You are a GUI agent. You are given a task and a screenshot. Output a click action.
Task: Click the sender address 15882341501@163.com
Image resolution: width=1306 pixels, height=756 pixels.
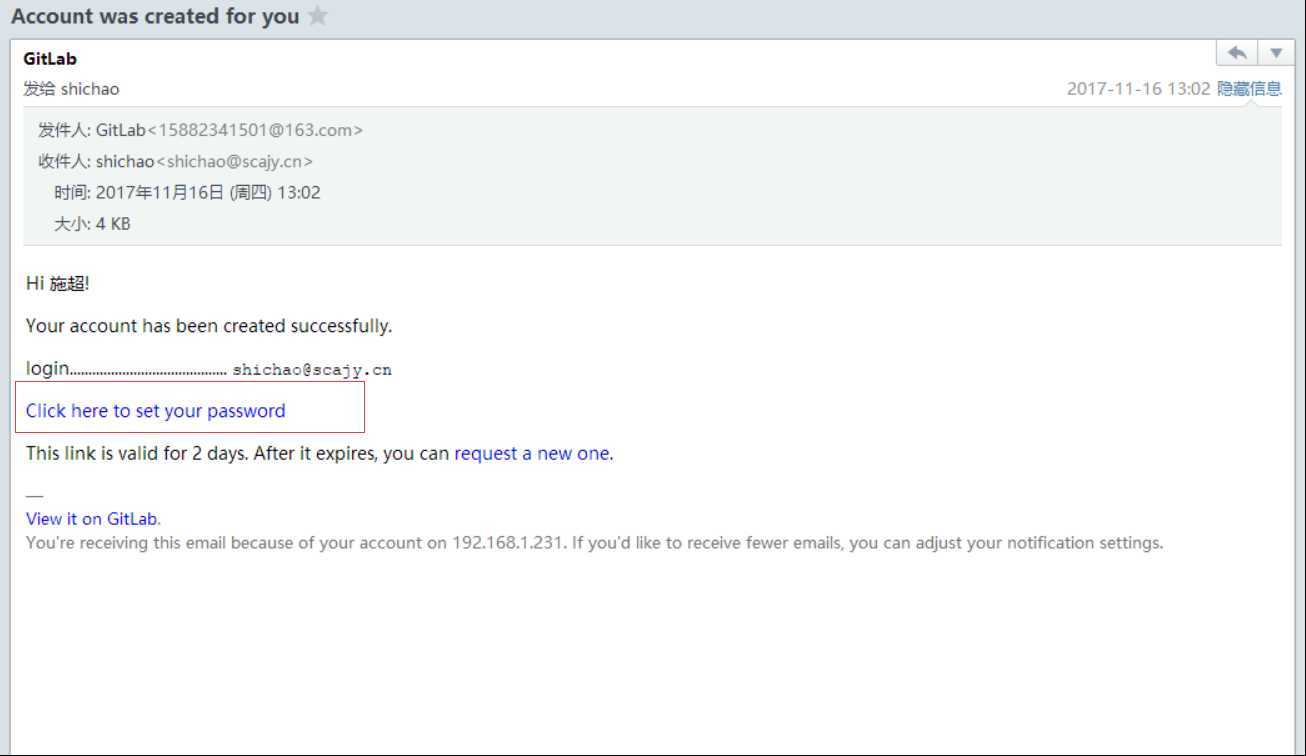[x=255, y=130]
